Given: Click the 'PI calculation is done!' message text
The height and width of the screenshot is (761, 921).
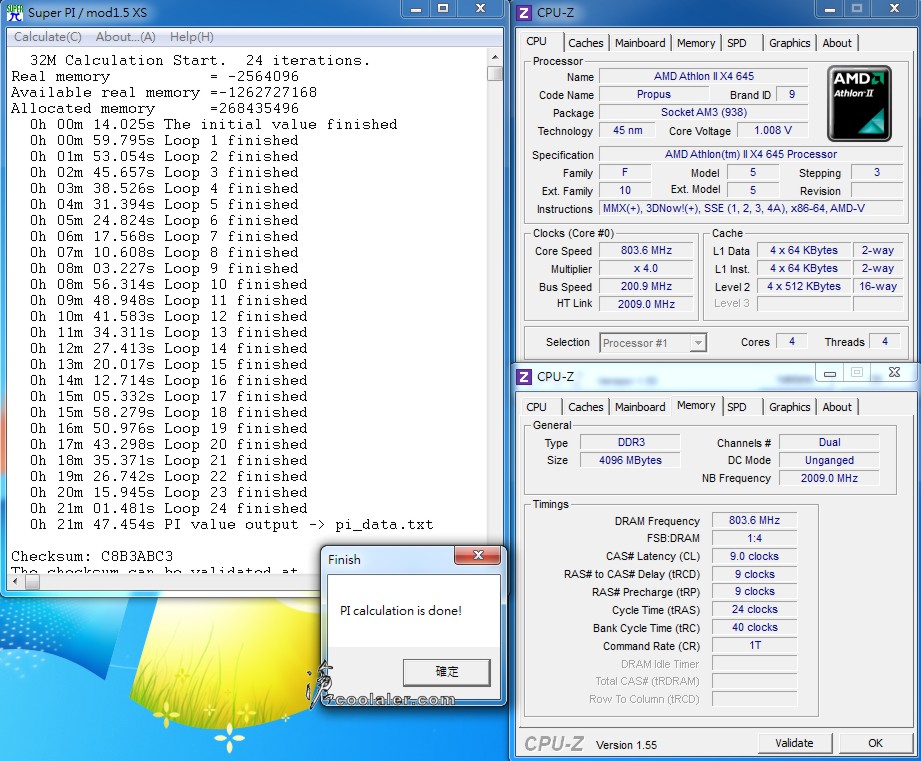Looking at the screenshot, I should 401,611.
